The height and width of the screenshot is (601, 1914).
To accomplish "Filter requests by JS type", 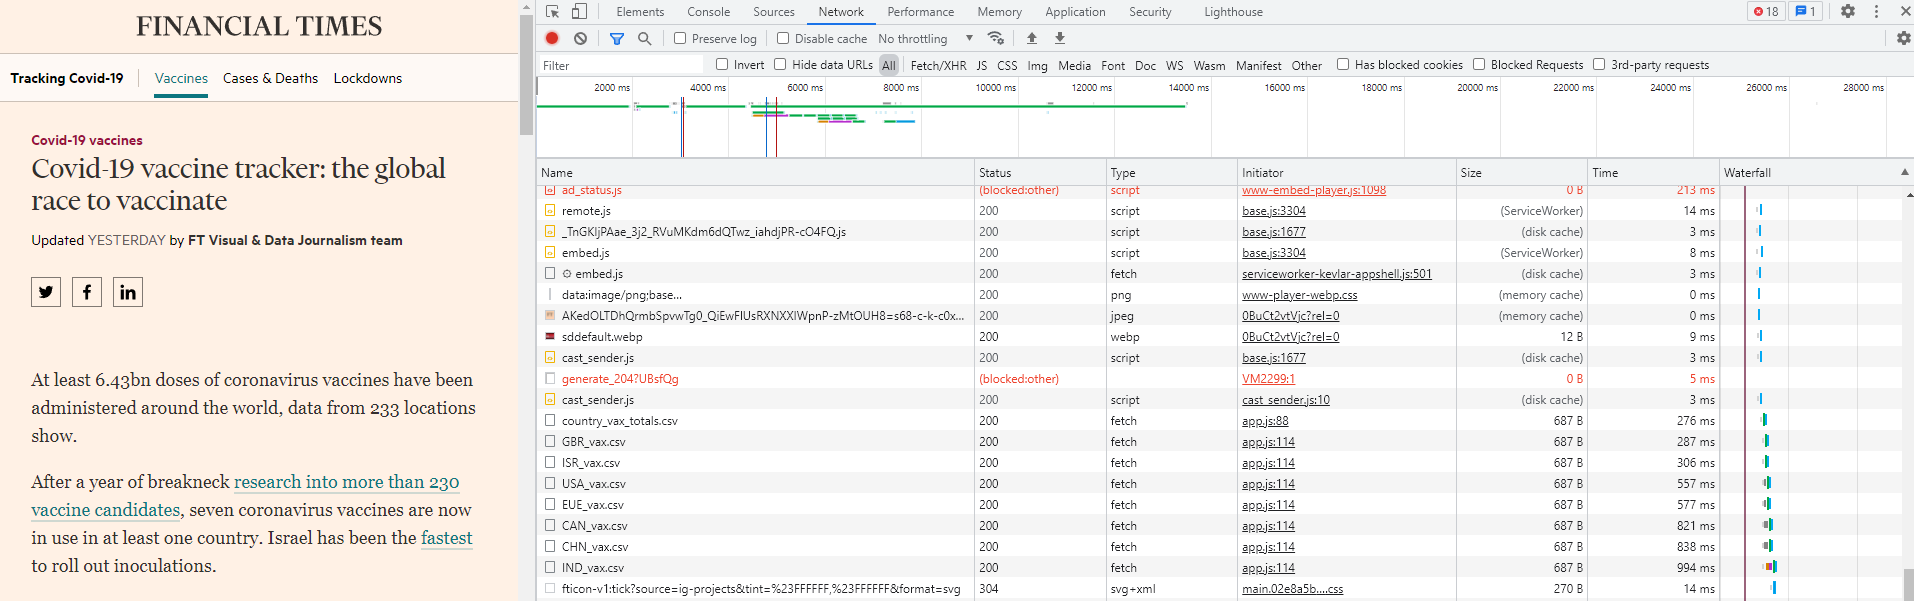I will (981, 66).
